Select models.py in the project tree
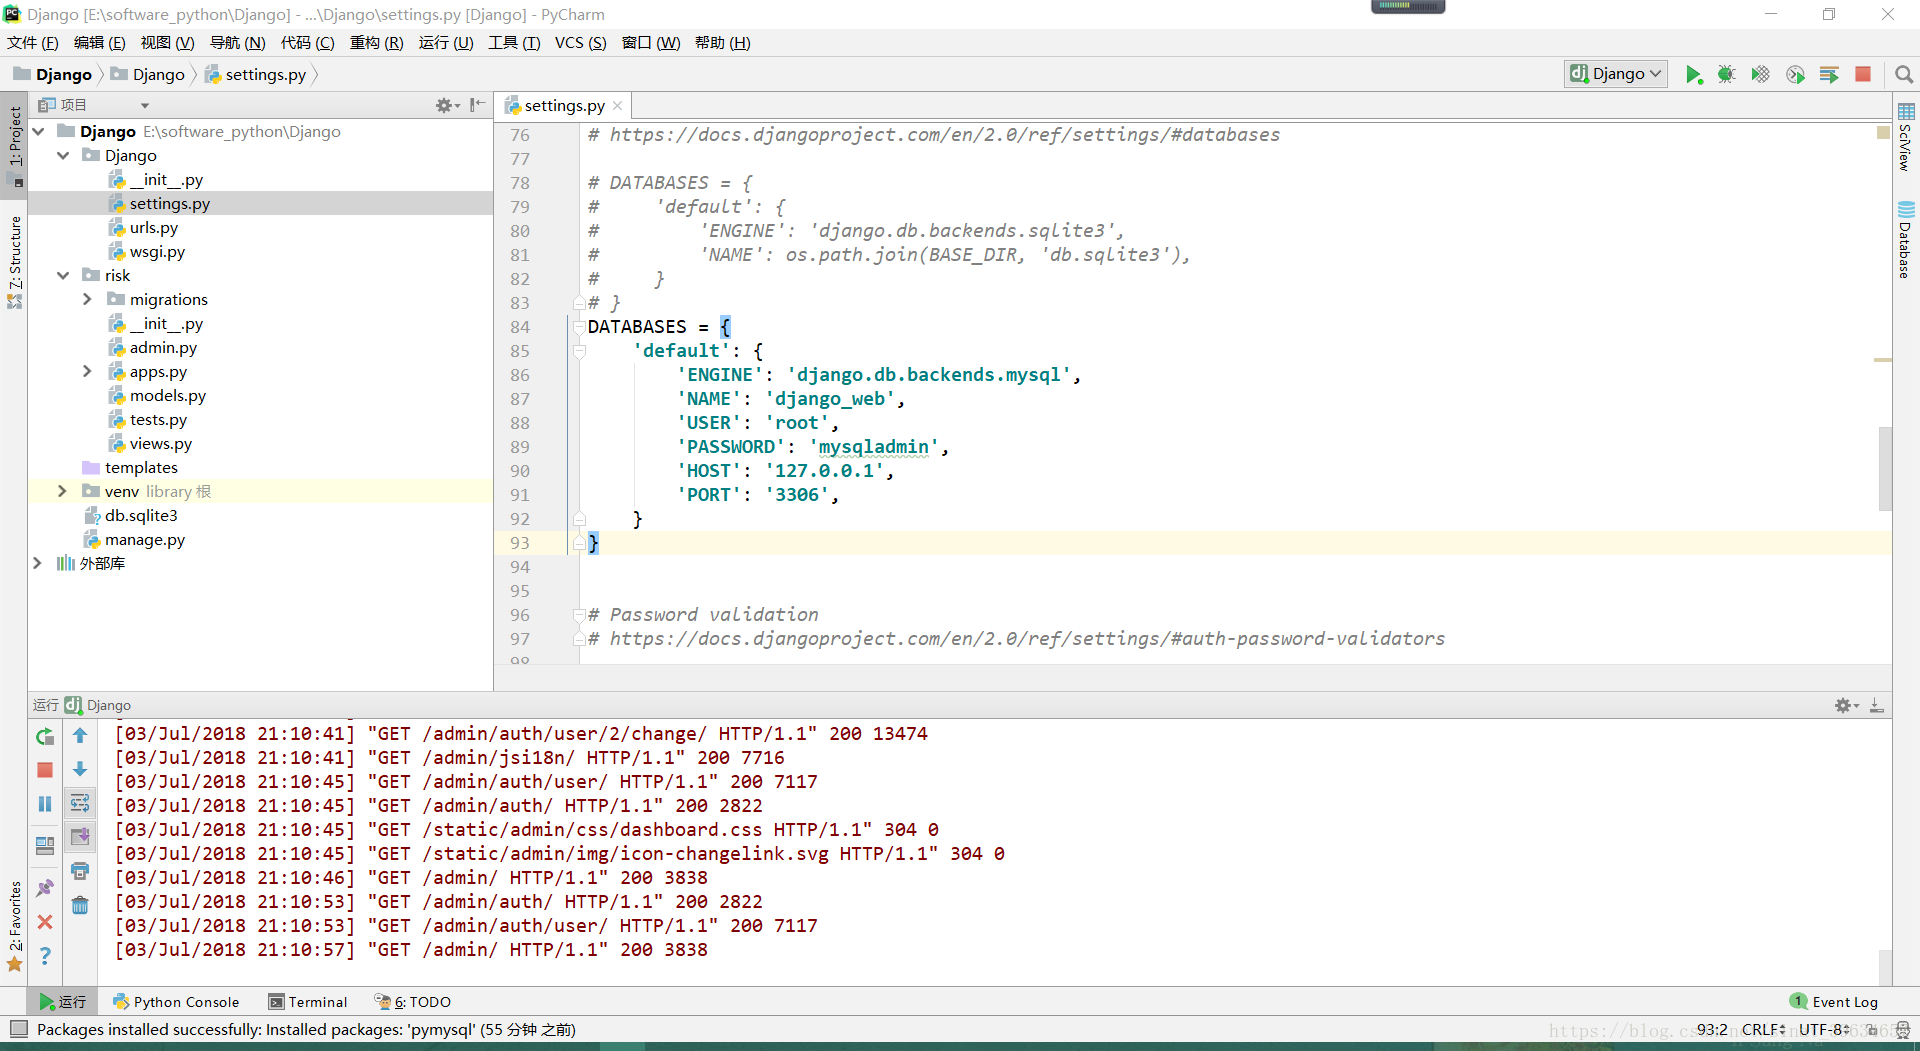This screenshot has height=1051, width=1920. (x=167, y=396)
